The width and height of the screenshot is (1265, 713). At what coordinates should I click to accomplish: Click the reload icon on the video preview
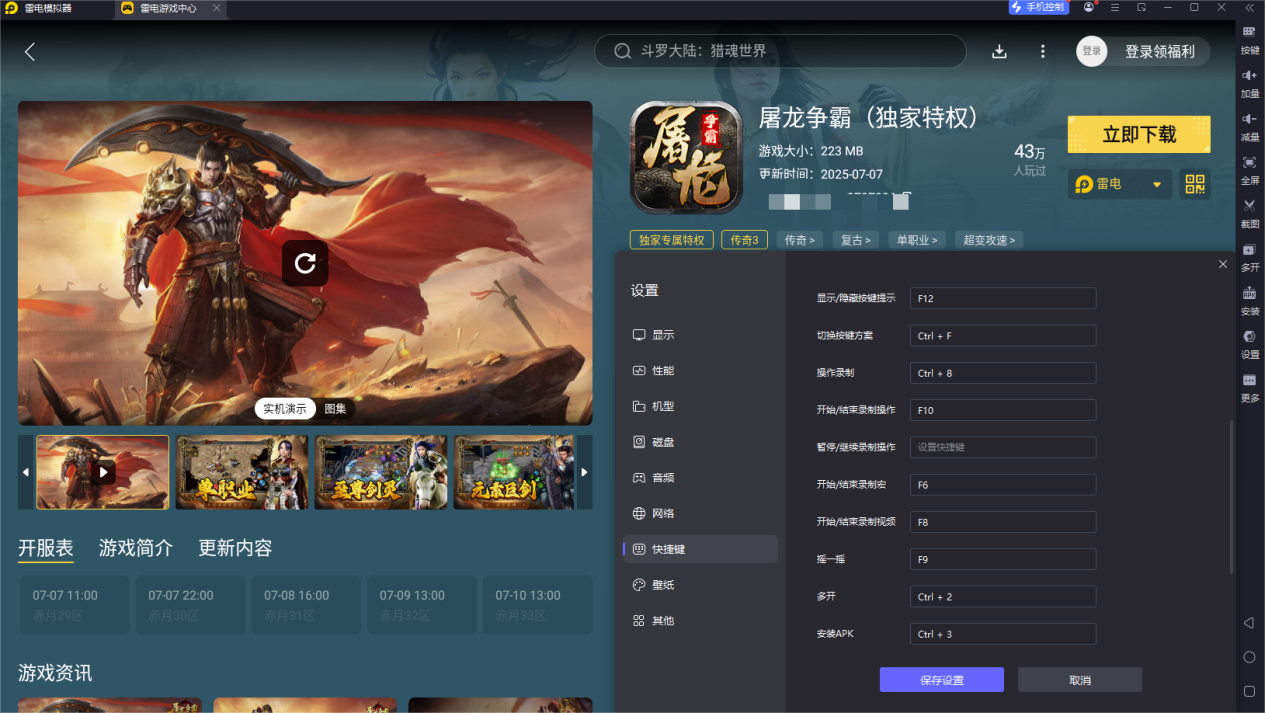[x=305, y=263]
